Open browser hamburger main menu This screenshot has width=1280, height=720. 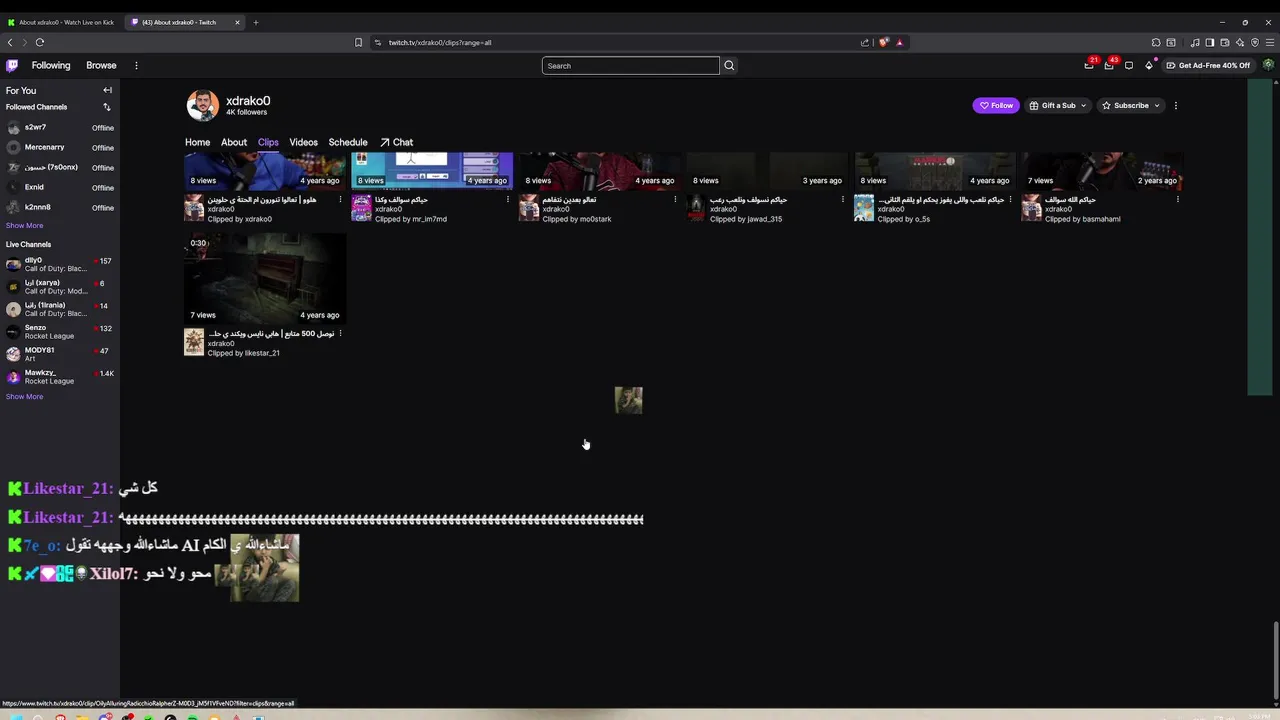[1270, 42]
